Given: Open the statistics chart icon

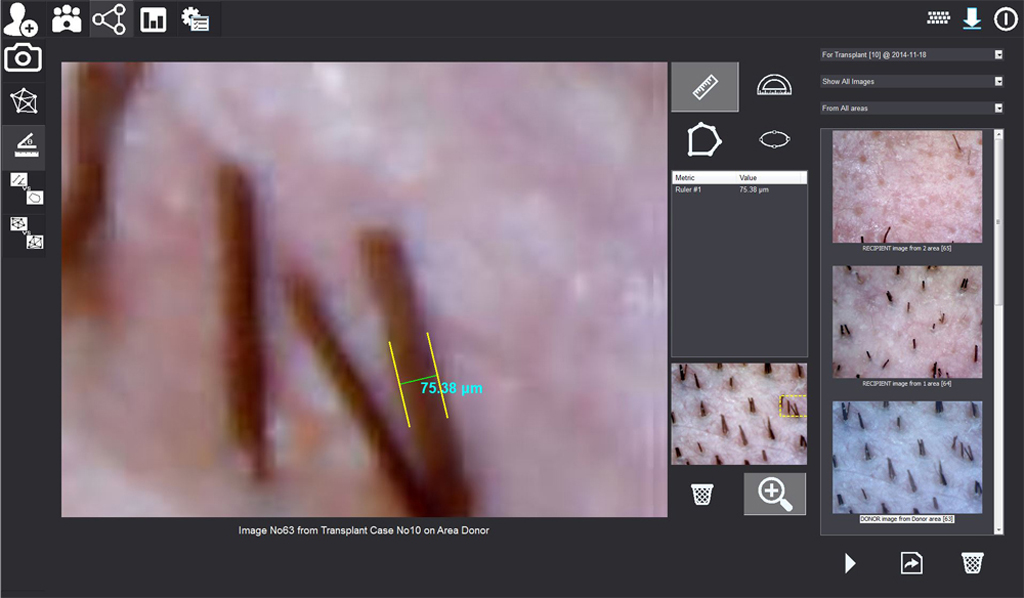Looking at the screenshot, I should [153, 18].
